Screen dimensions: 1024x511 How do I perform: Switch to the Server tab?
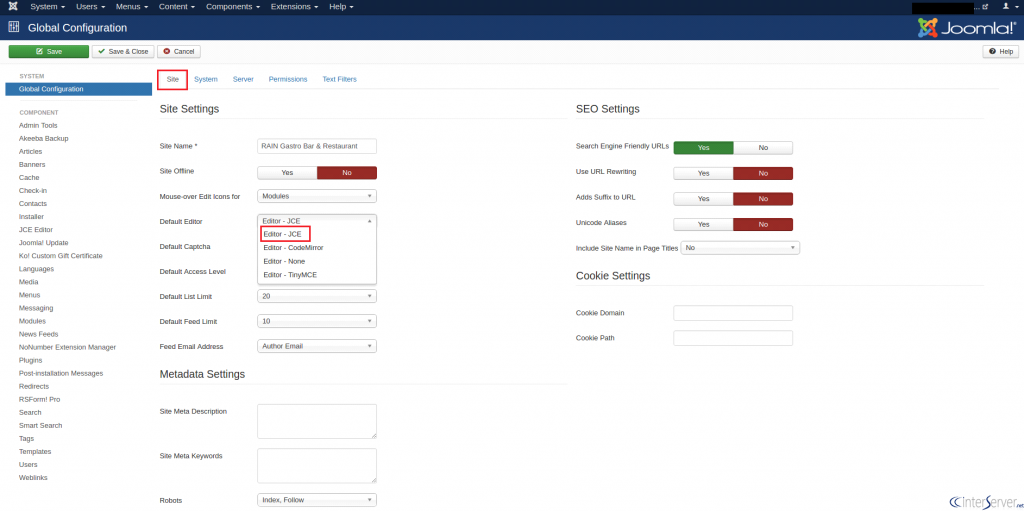pyautogui.click(x=243, y=79)
